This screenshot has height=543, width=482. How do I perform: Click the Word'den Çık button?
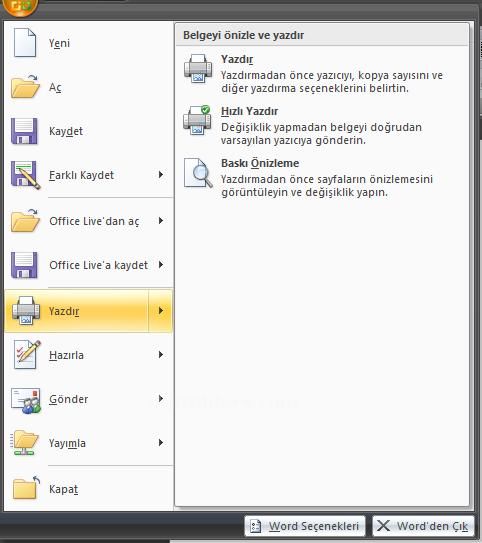click(423, 526)
